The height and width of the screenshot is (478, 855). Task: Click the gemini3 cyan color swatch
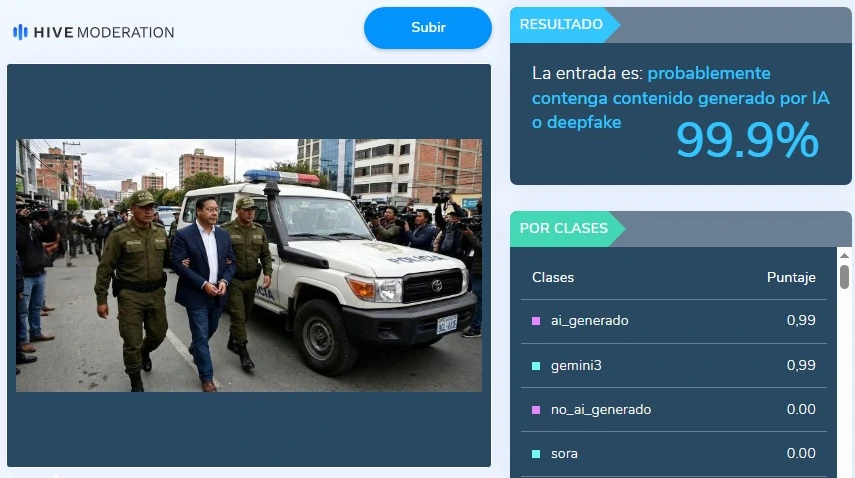pos(536,366)
